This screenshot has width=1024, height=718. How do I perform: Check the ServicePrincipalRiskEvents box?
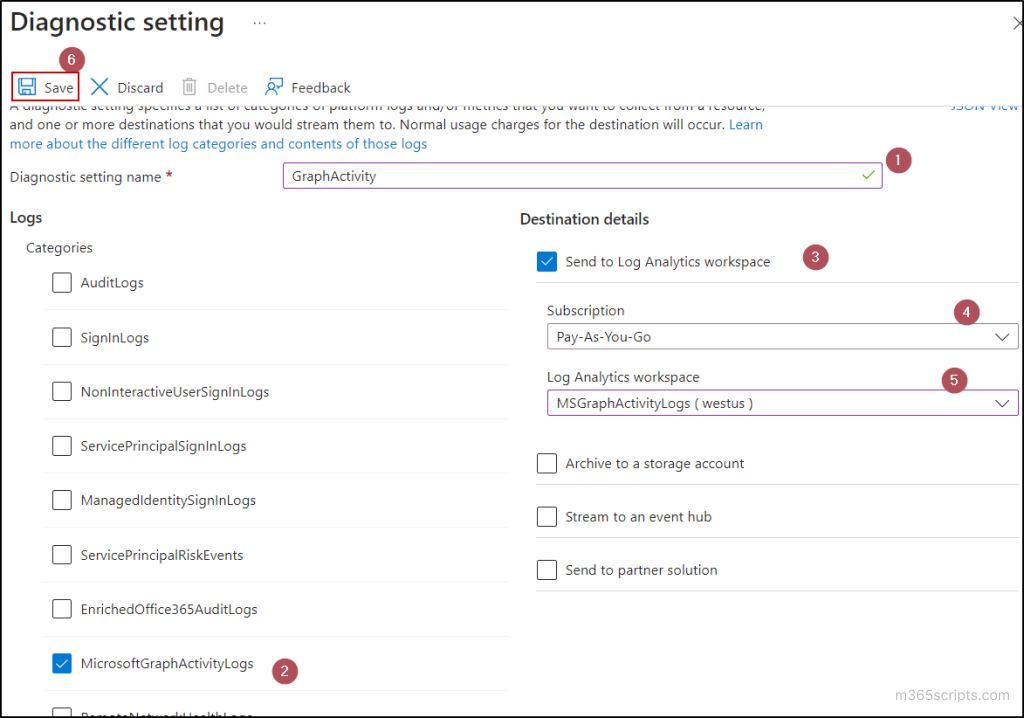pyautogui.click(x=62, y=554)
